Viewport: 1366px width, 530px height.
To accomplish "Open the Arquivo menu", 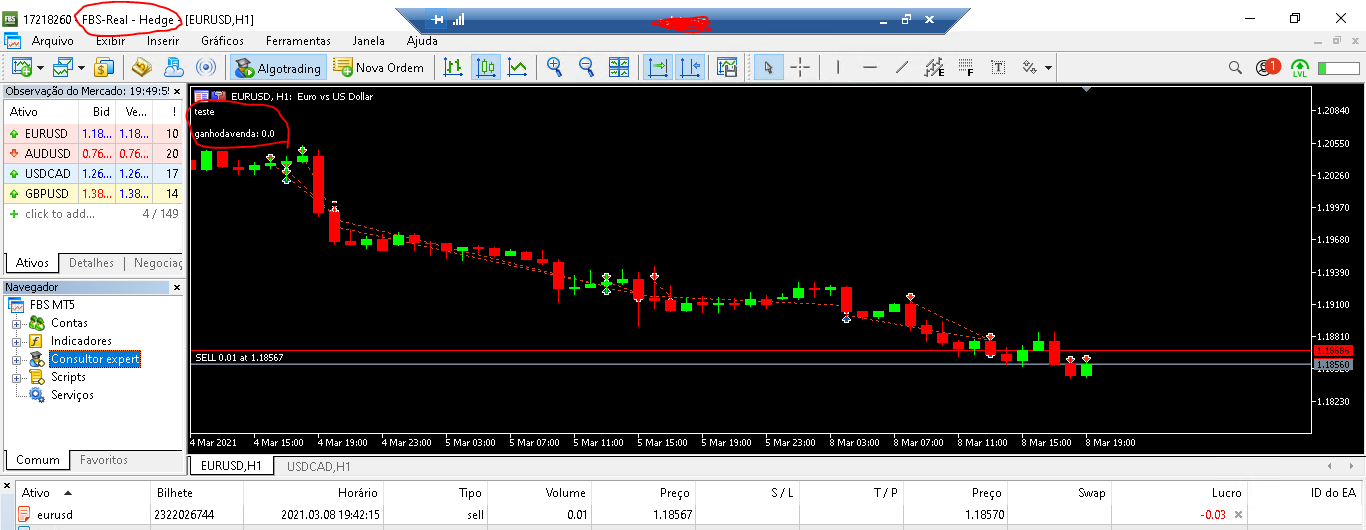I will point(53,41).
